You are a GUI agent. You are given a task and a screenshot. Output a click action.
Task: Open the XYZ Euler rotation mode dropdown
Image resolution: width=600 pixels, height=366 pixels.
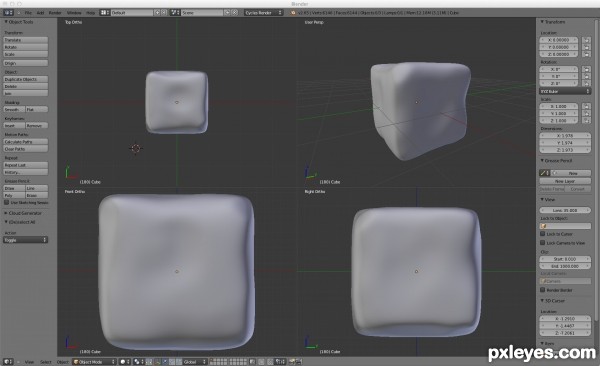pos(565,91)
